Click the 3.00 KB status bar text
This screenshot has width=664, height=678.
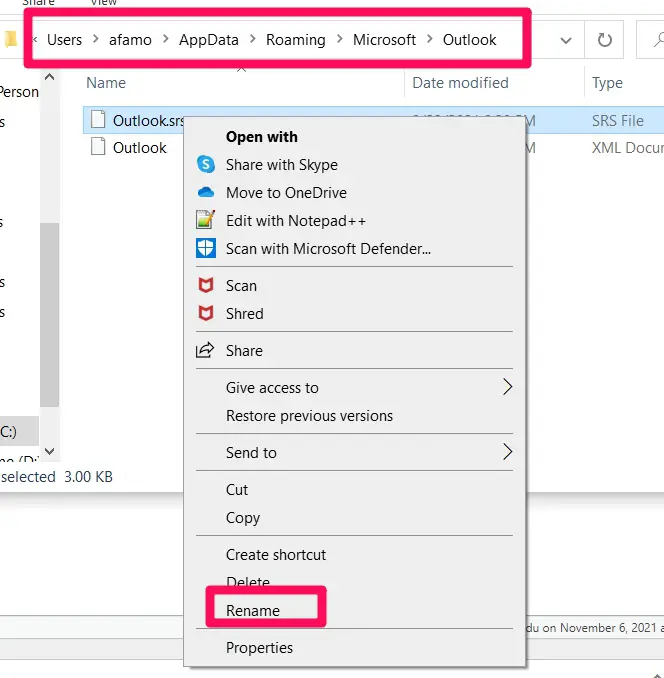coord(88,476)
